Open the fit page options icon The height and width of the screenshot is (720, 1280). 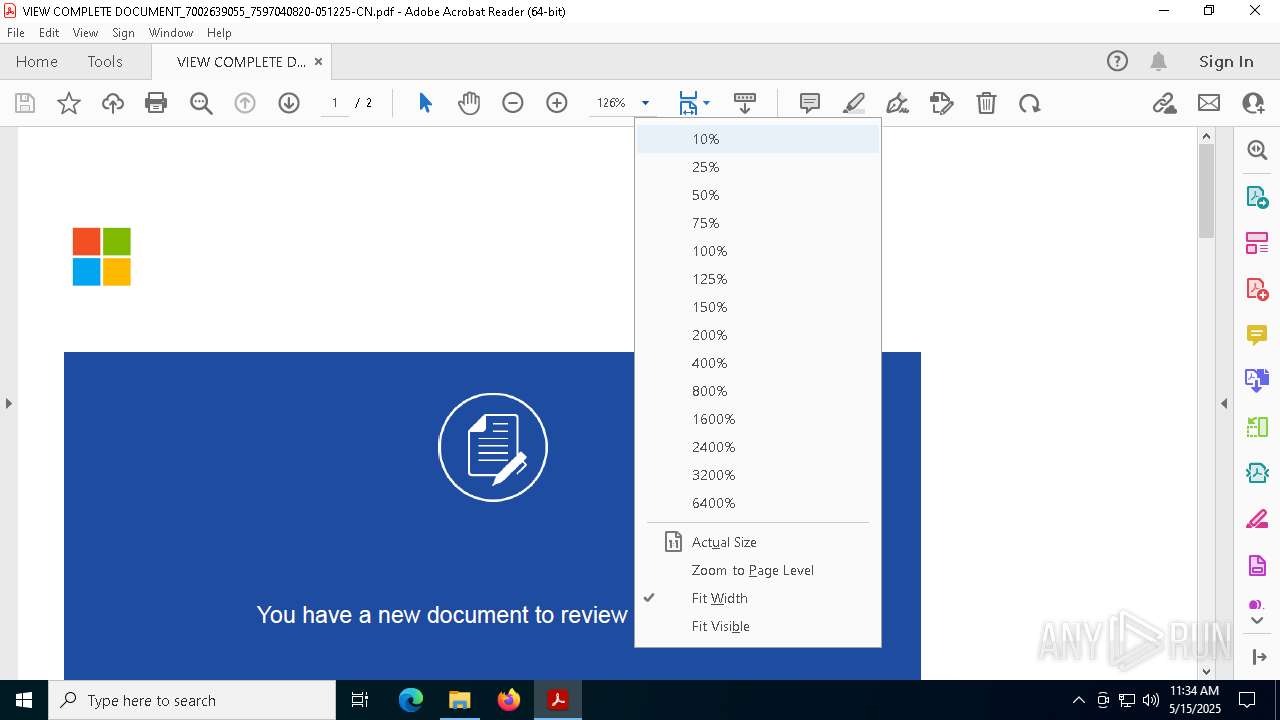[x=688, y=103]
